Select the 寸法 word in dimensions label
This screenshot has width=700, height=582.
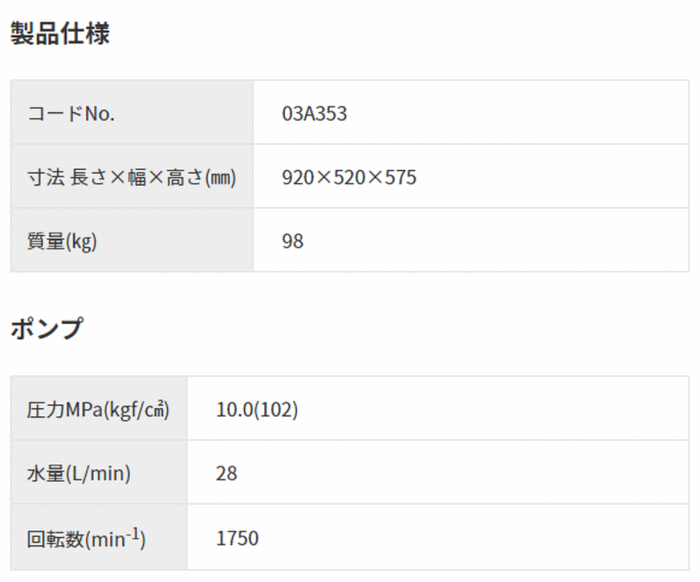pyautogui.click(x=45, y=177)
